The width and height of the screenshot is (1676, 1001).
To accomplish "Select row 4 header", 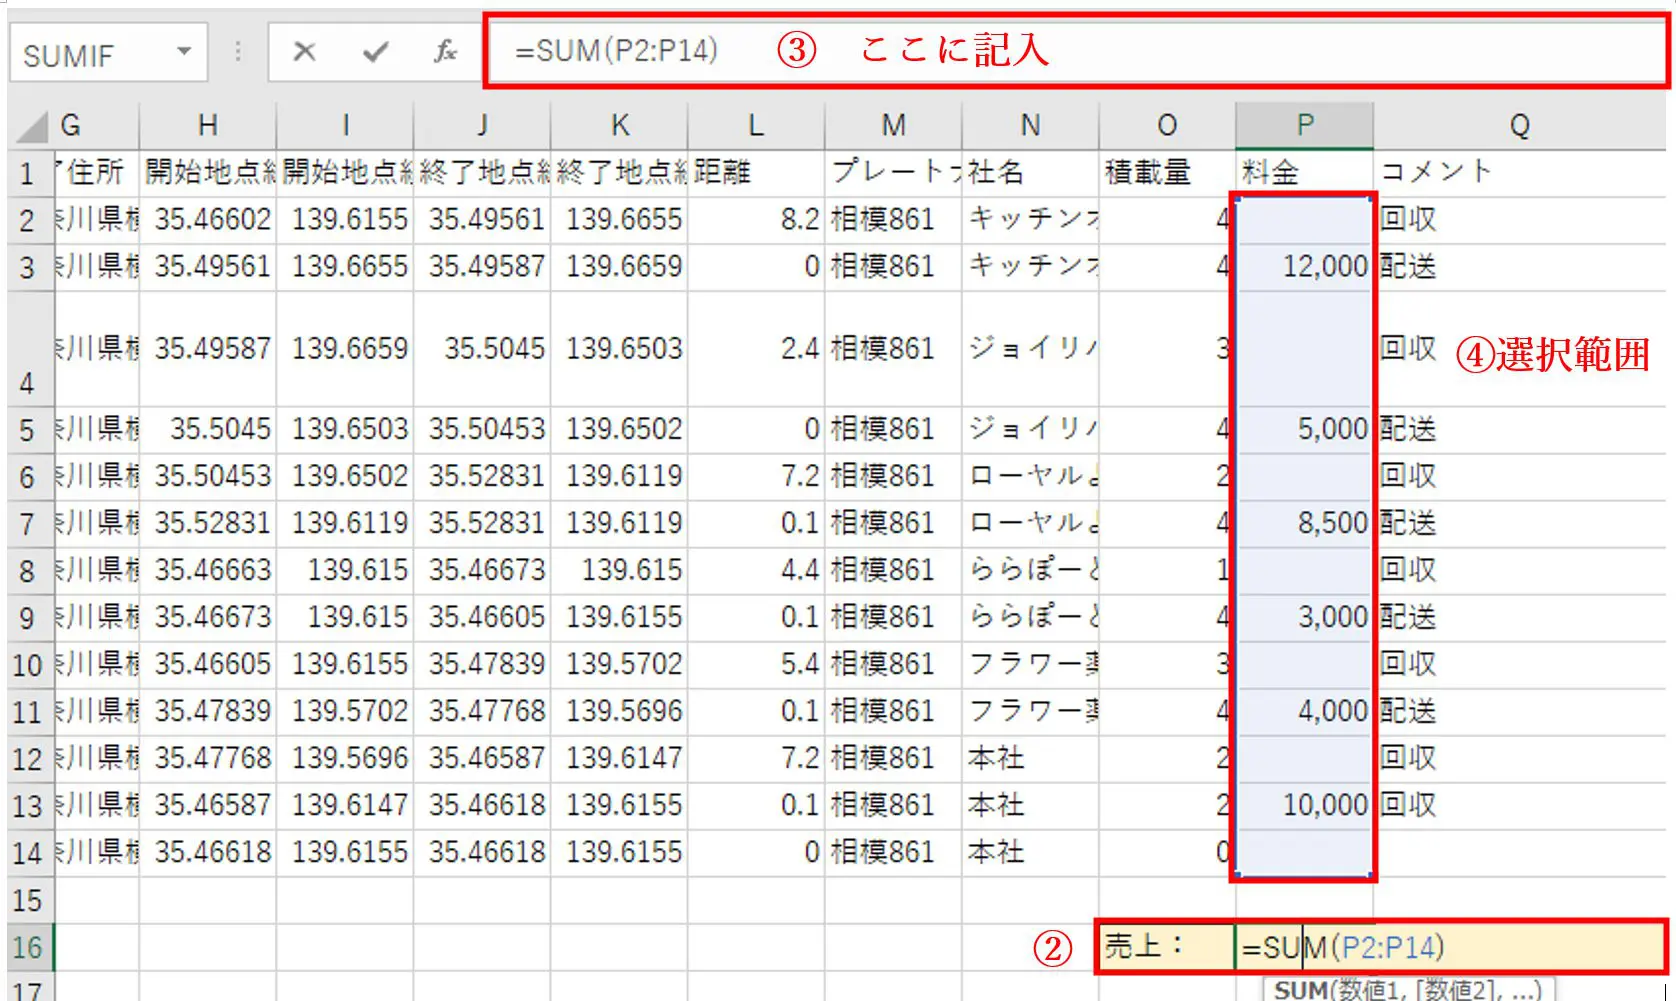I will click(28, 350).
